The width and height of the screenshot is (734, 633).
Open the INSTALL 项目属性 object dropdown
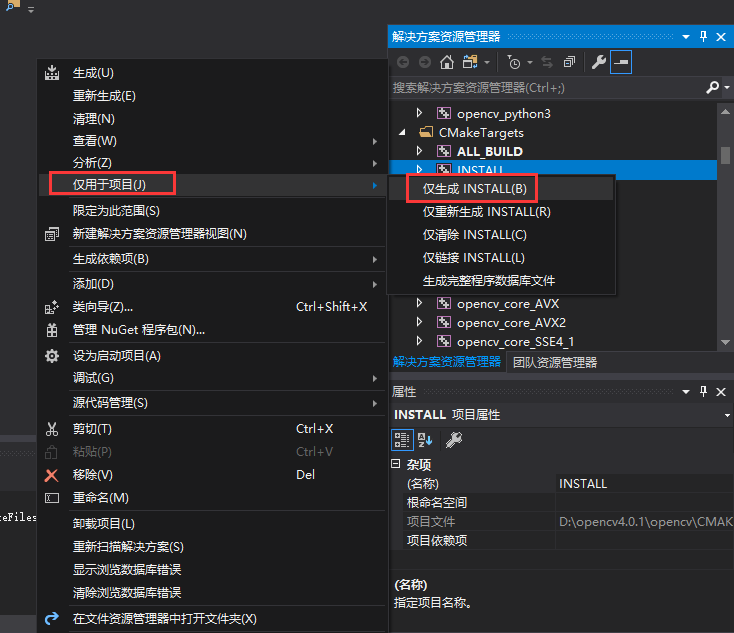point(727,415)
